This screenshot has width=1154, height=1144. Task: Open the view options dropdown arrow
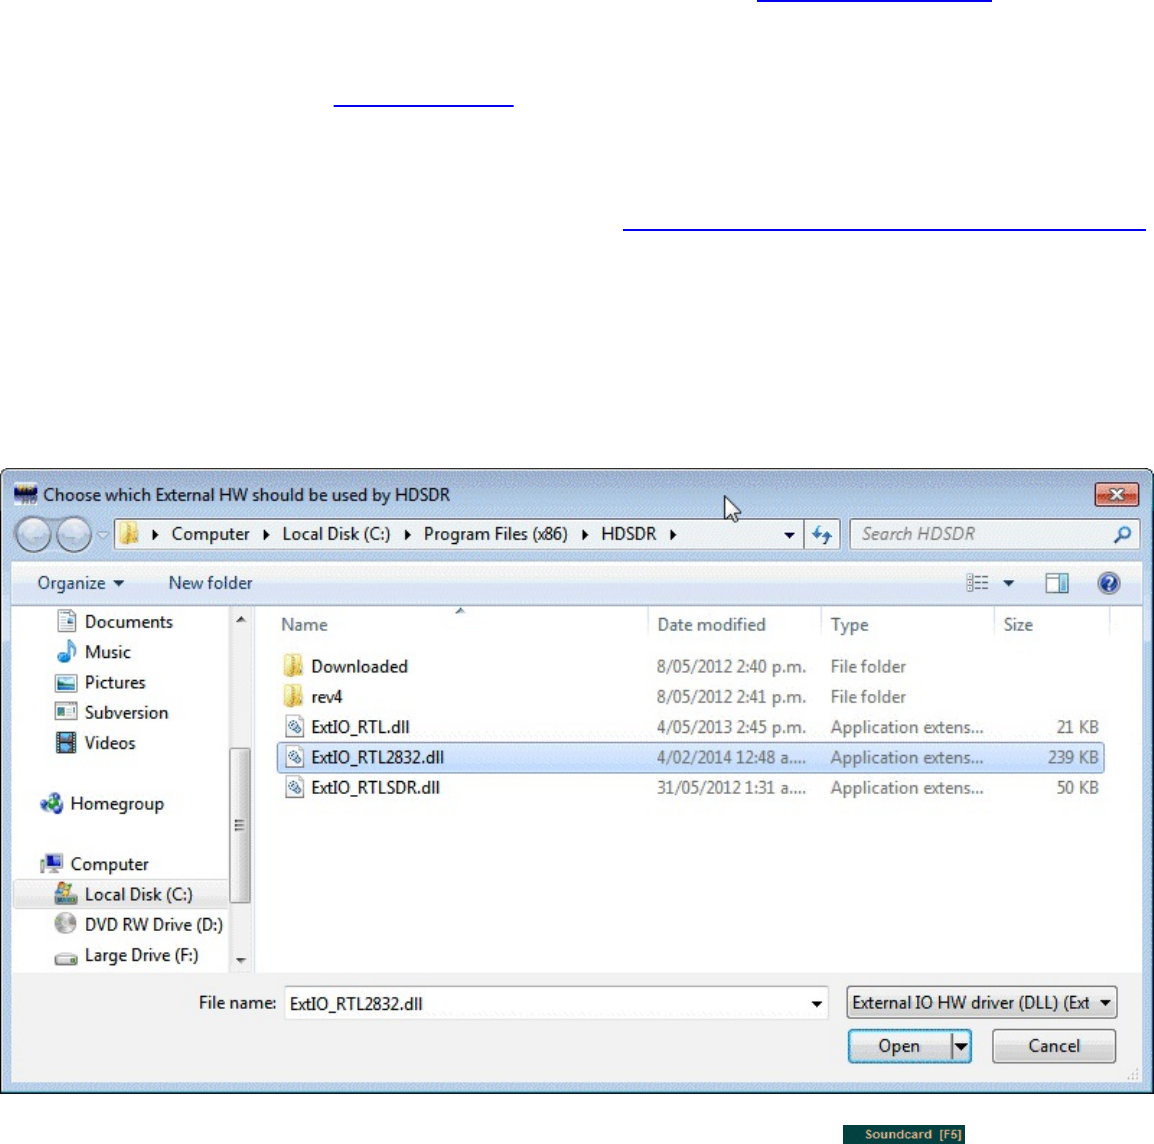1008,583
